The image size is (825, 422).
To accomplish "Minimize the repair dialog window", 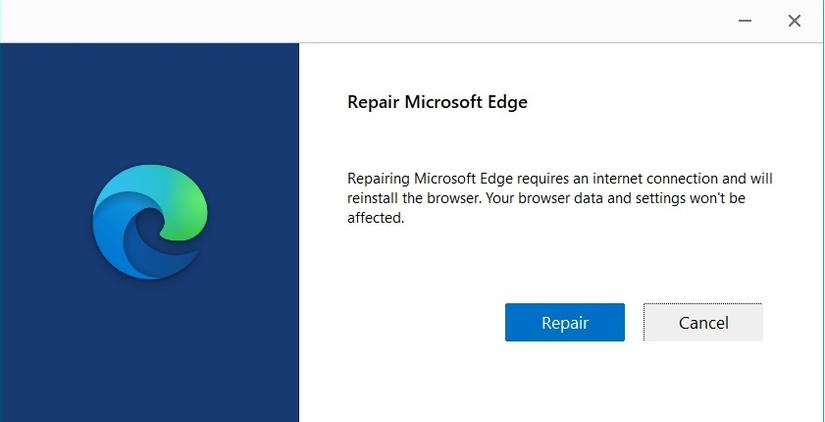I will tap(746, 20).
